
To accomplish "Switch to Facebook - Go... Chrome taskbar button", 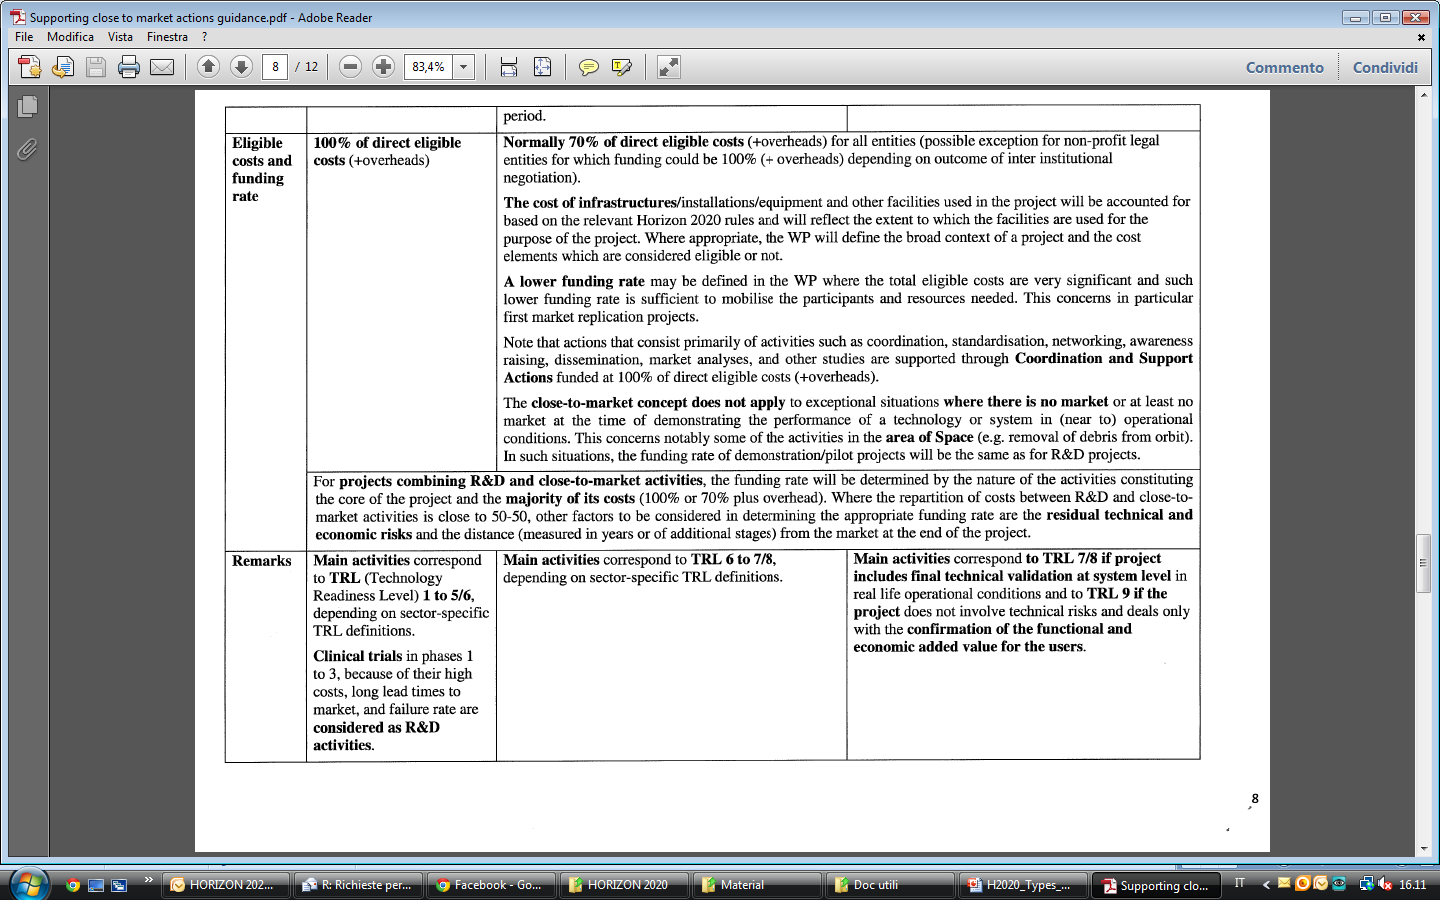I will pyautogui.click(x=492, y=885).
